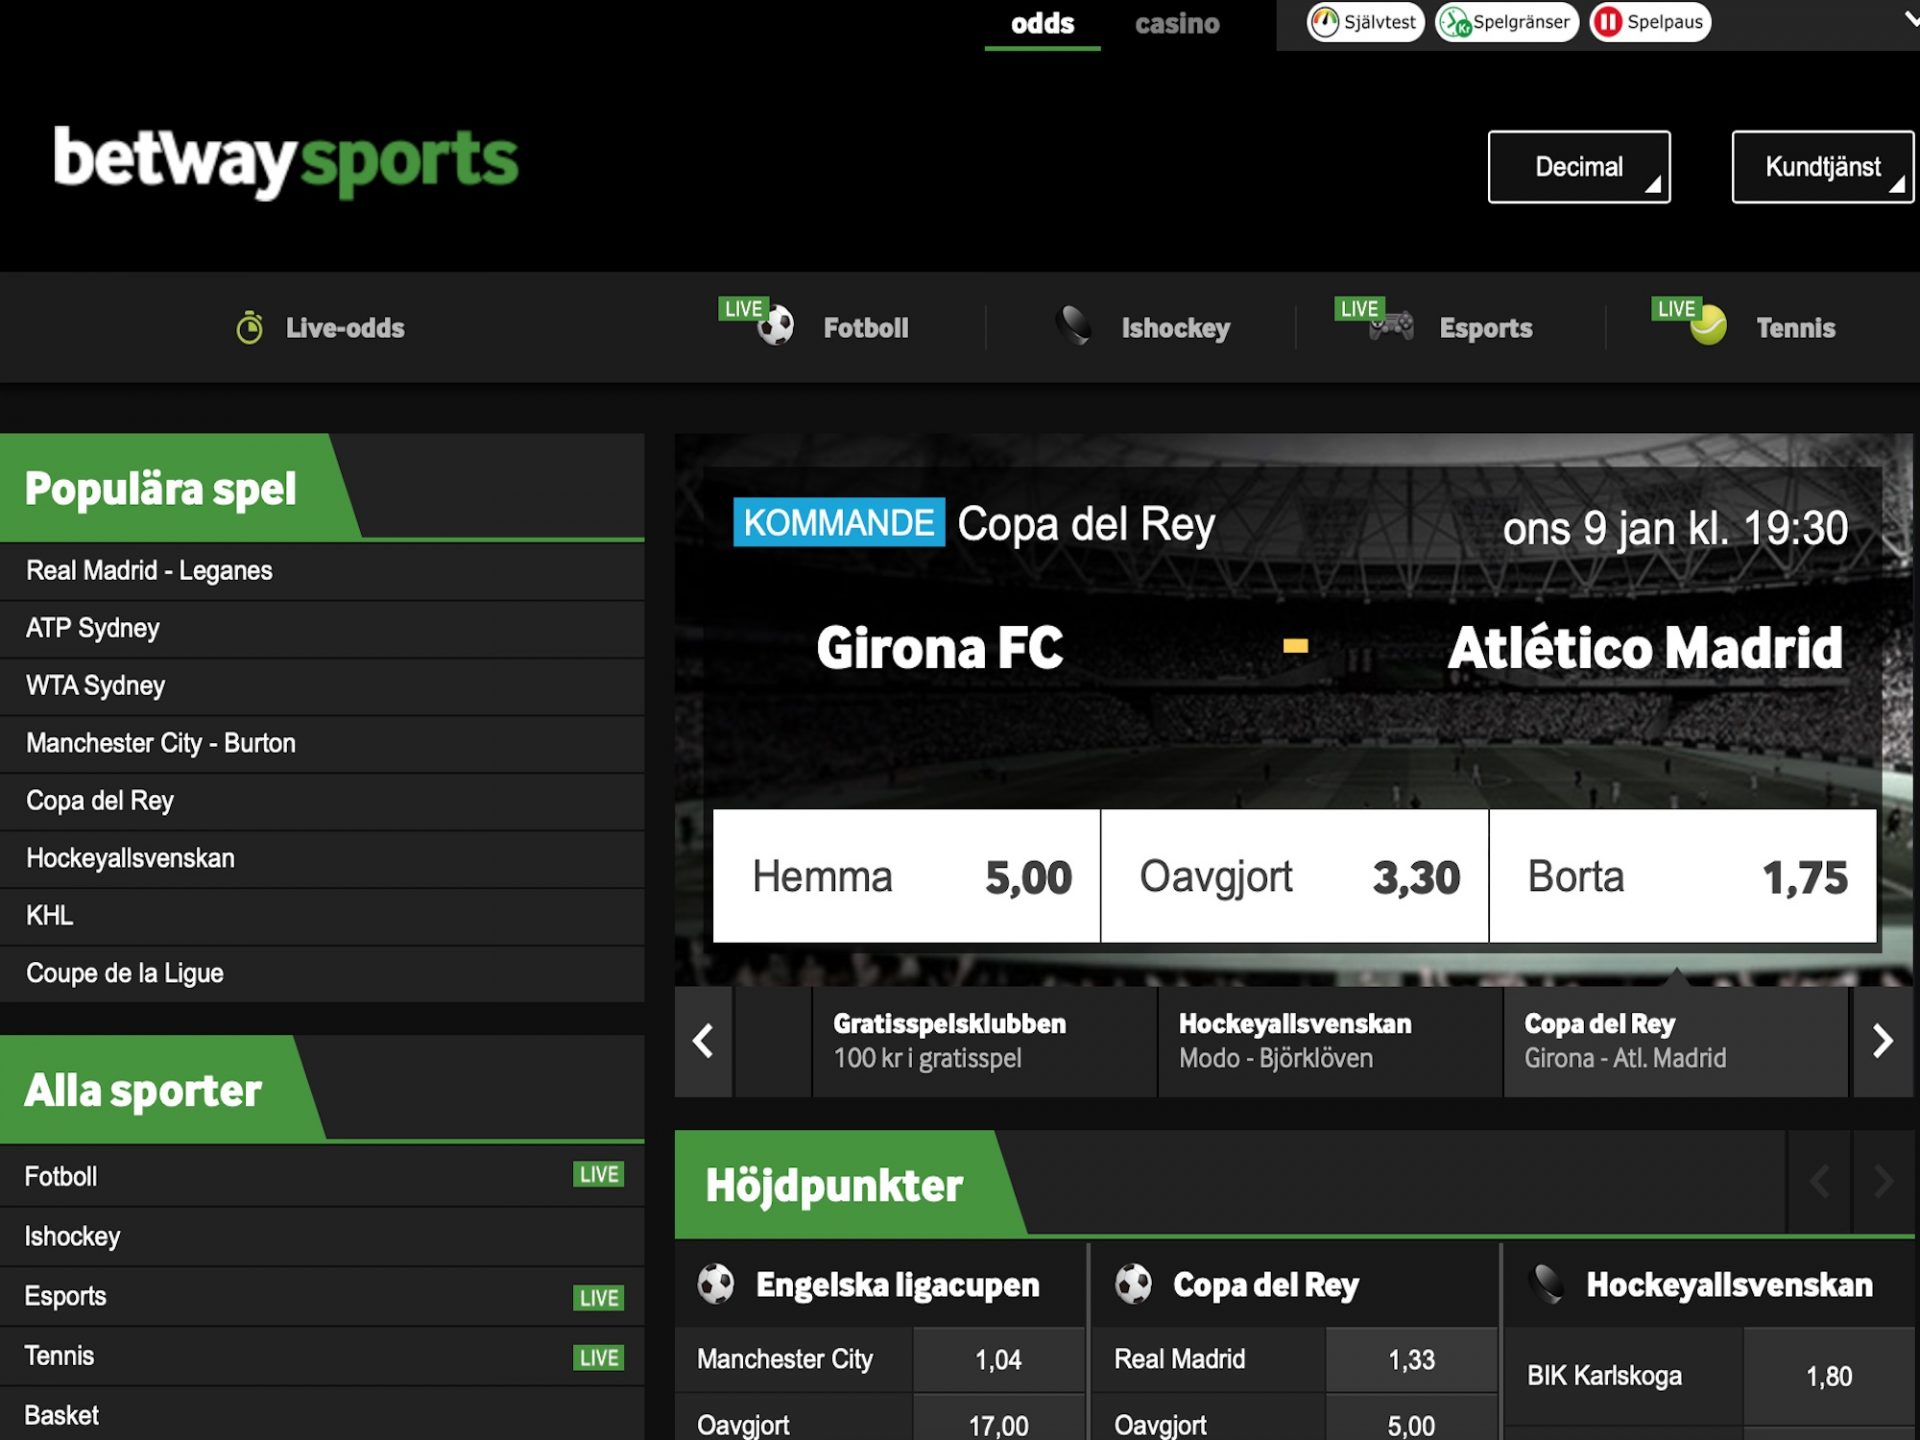Switch to the odds tab
This screenshot has height=1440, width=1920.
coord(1042,24)
